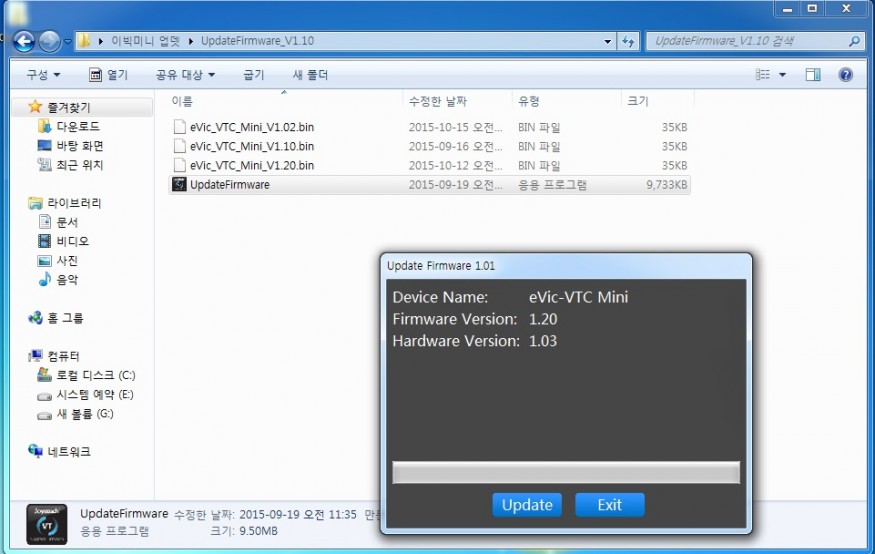Open 최근 위치 in the navigation pane
Viewport: 875px width, 554px height.
coord(80,165)
